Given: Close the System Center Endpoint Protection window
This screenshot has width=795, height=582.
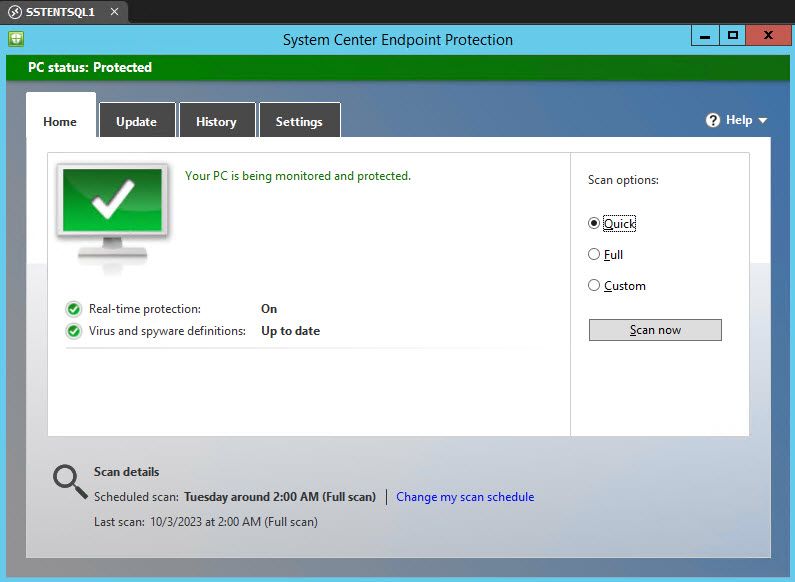Looking at the screenshot, I should point(768,35).
